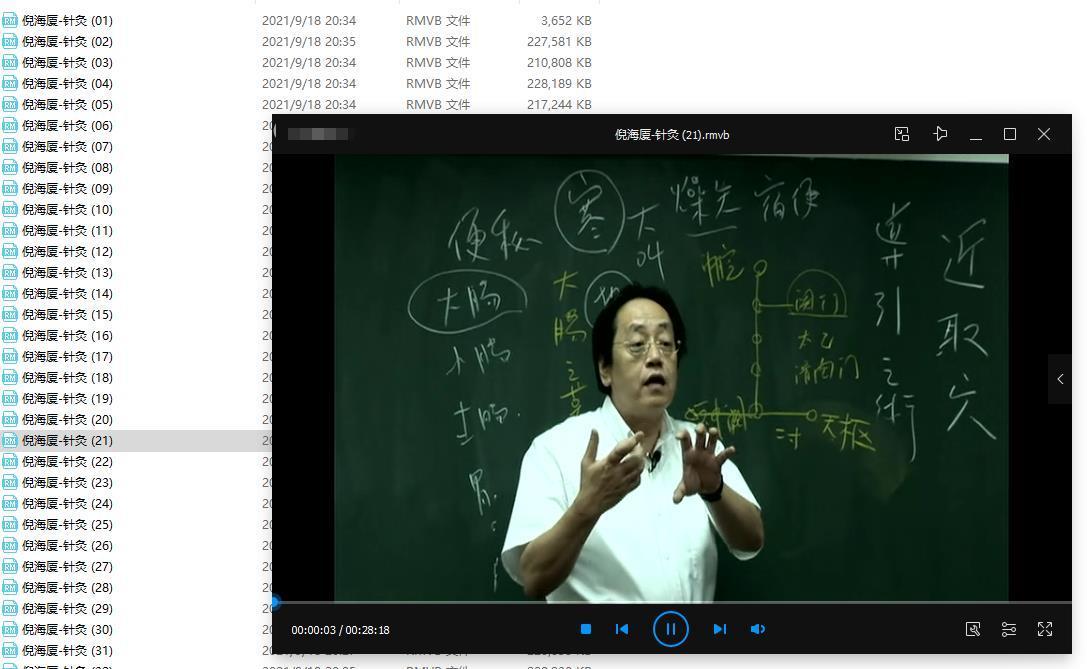Image resolution: width=1087 pixels, height=669 pixels.
Task: Skip to the previous video
Action: click(x=622, y=629)
